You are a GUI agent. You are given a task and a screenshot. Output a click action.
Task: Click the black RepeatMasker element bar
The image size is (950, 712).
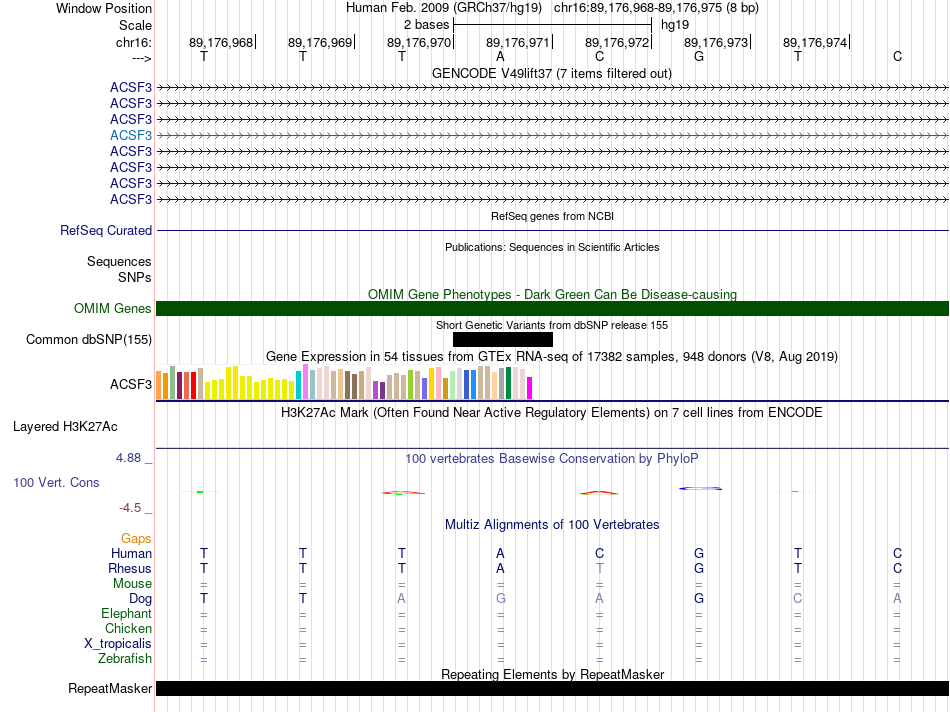click(x=552, y=688)
